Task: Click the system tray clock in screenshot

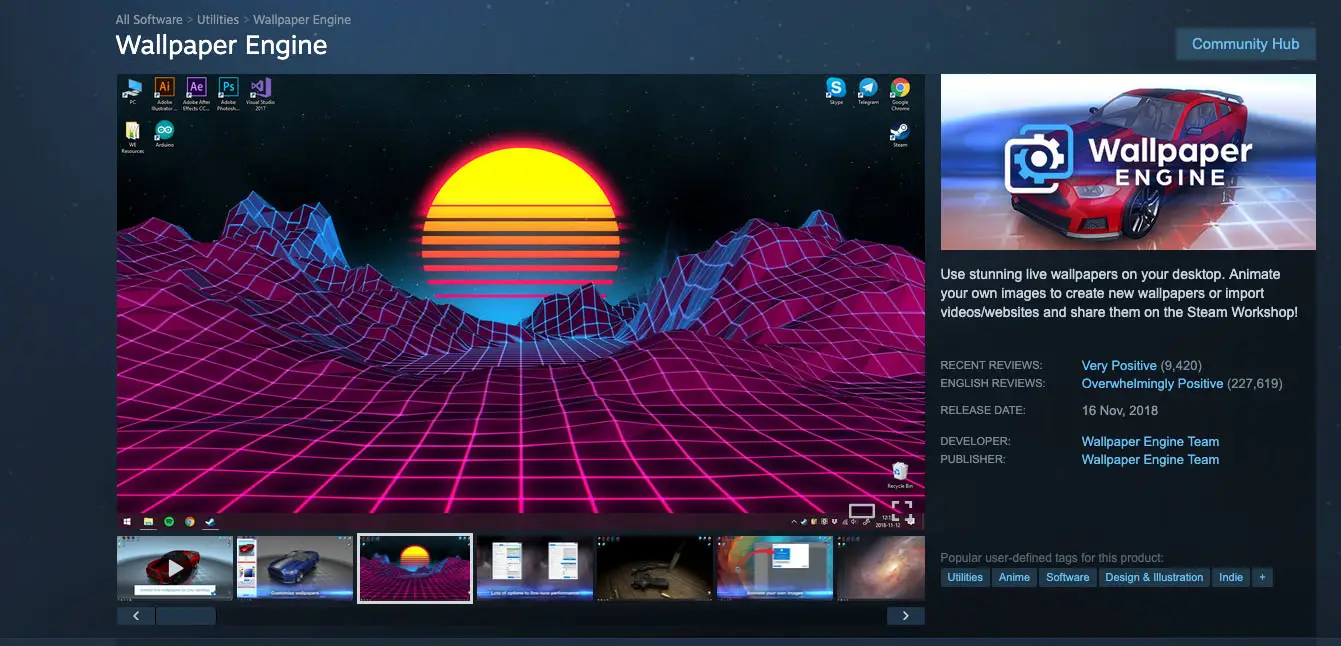Action: coord(887,521)
